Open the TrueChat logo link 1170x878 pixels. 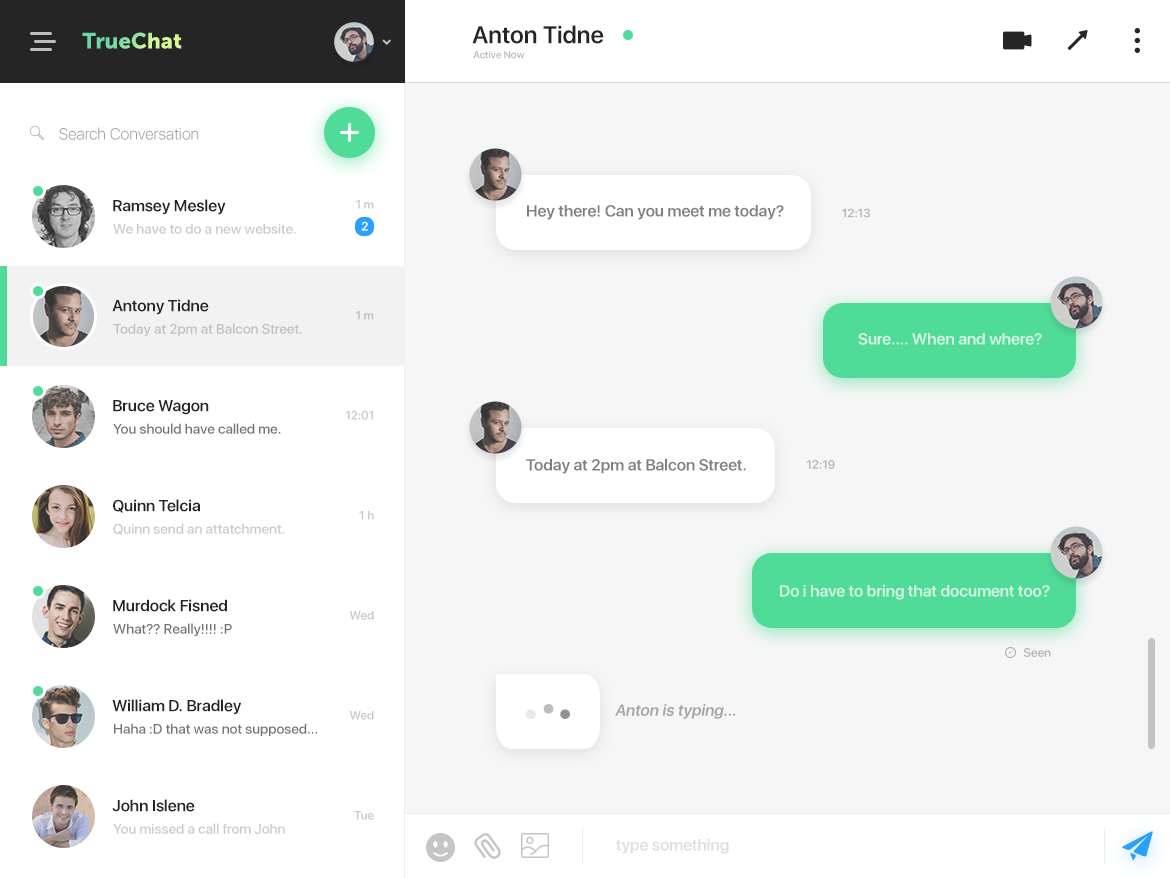132,41
